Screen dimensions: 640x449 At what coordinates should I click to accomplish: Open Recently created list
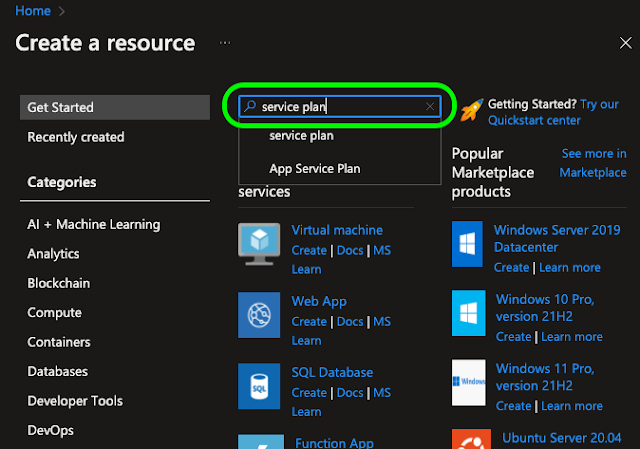pyautogui.click(x=76, y=137)
